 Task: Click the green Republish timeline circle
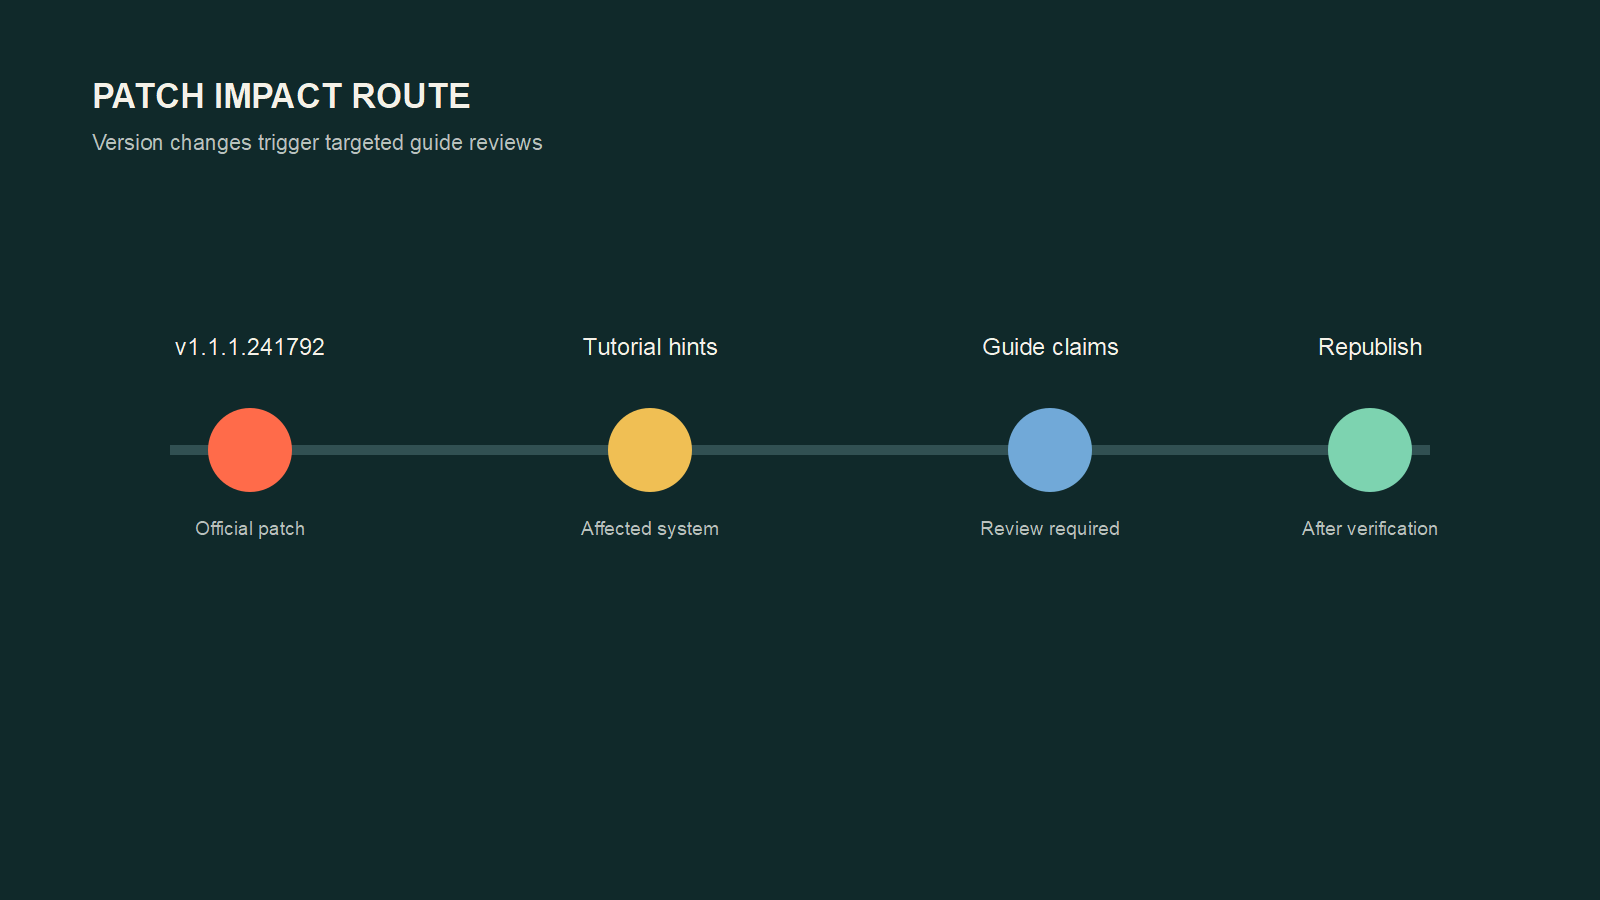(x=1370, y=450)
